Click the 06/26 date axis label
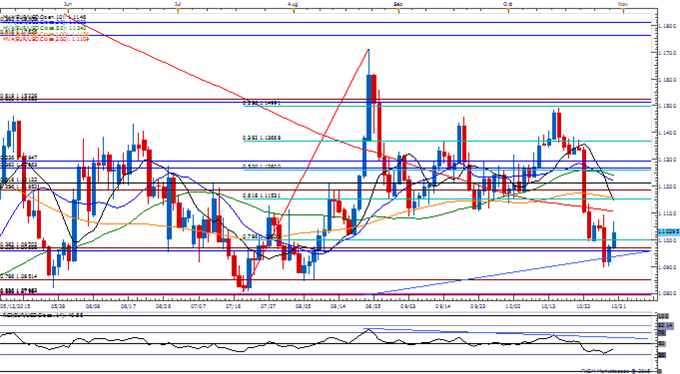This screenshot has width=680, height=374. [163, 305]
